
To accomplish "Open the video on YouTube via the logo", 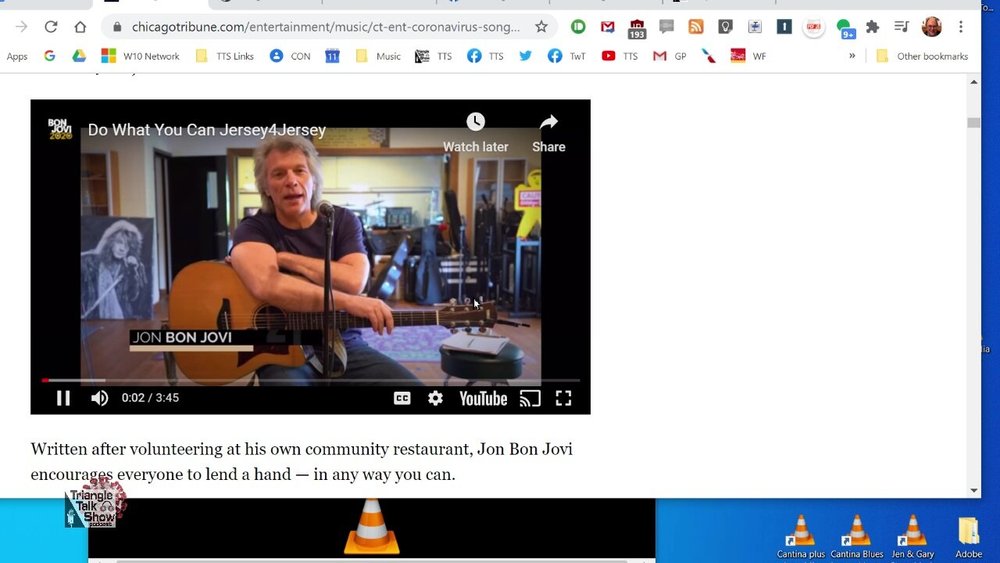I will tap(483, 398).
